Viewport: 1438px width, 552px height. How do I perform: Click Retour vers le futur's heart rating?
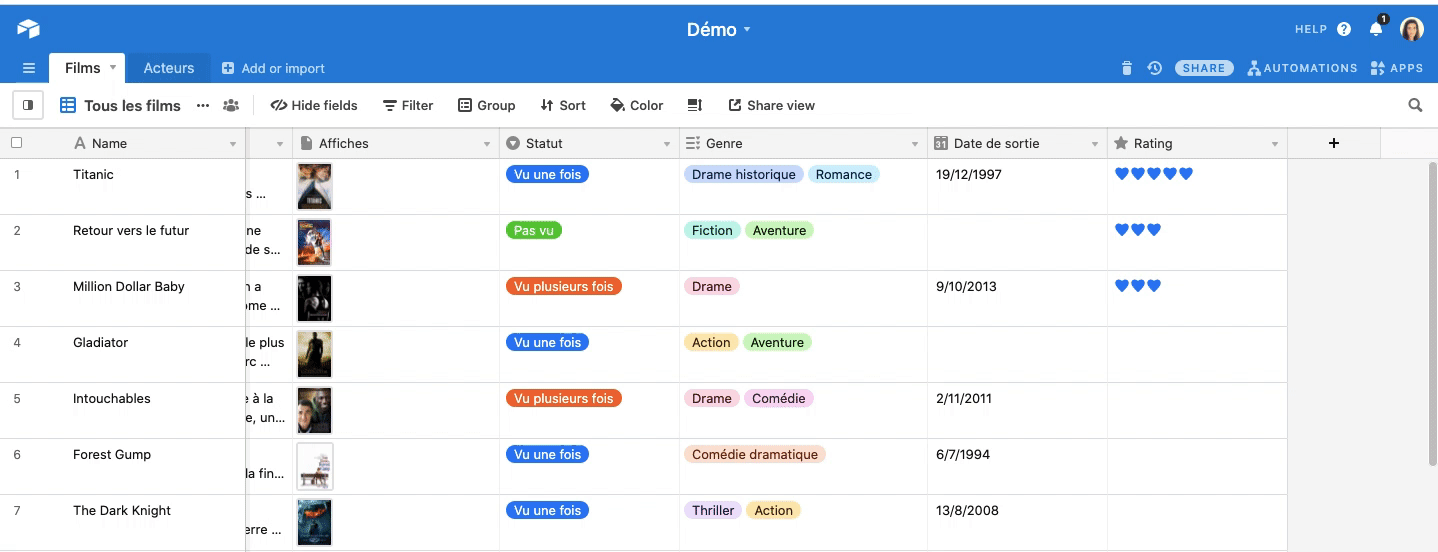point(1138,230)
